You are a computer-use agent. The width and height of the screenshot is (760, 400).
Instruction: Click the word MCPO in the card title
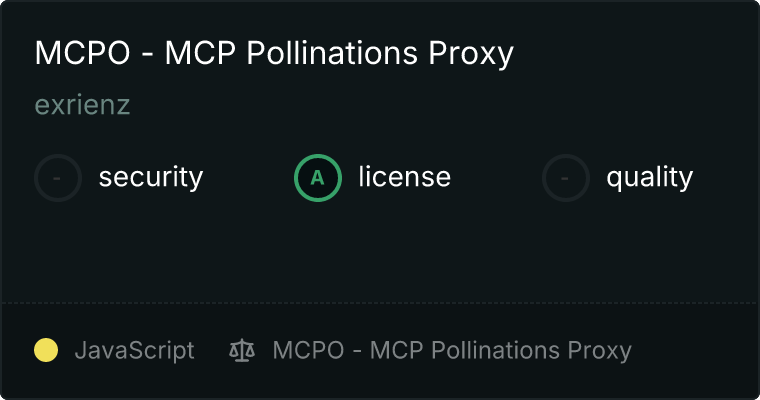tap(82, 53)
